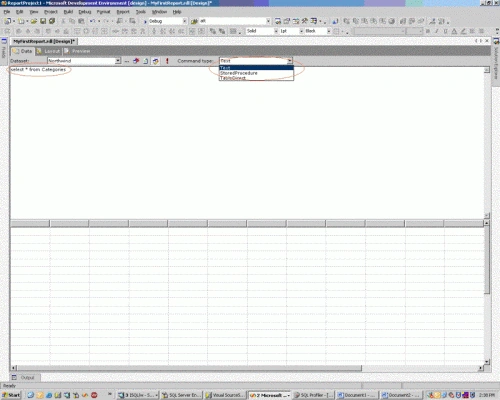The width and height of the screenshot is (500, 400).
Task: Expand the Dataset Northwind dropdown
Action: click(x=118, y=61)
